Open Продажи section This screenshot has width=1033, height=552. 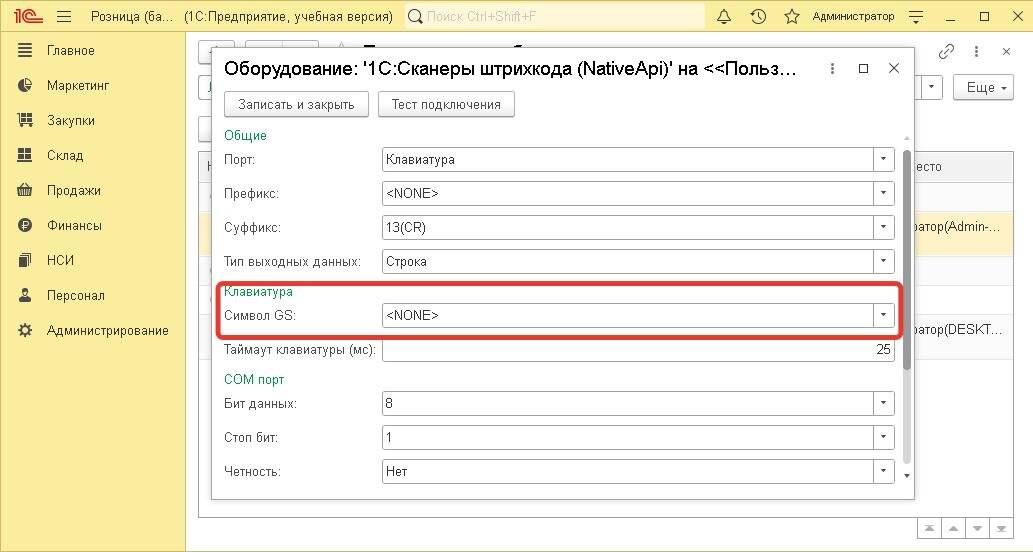(x=74, y=190)
